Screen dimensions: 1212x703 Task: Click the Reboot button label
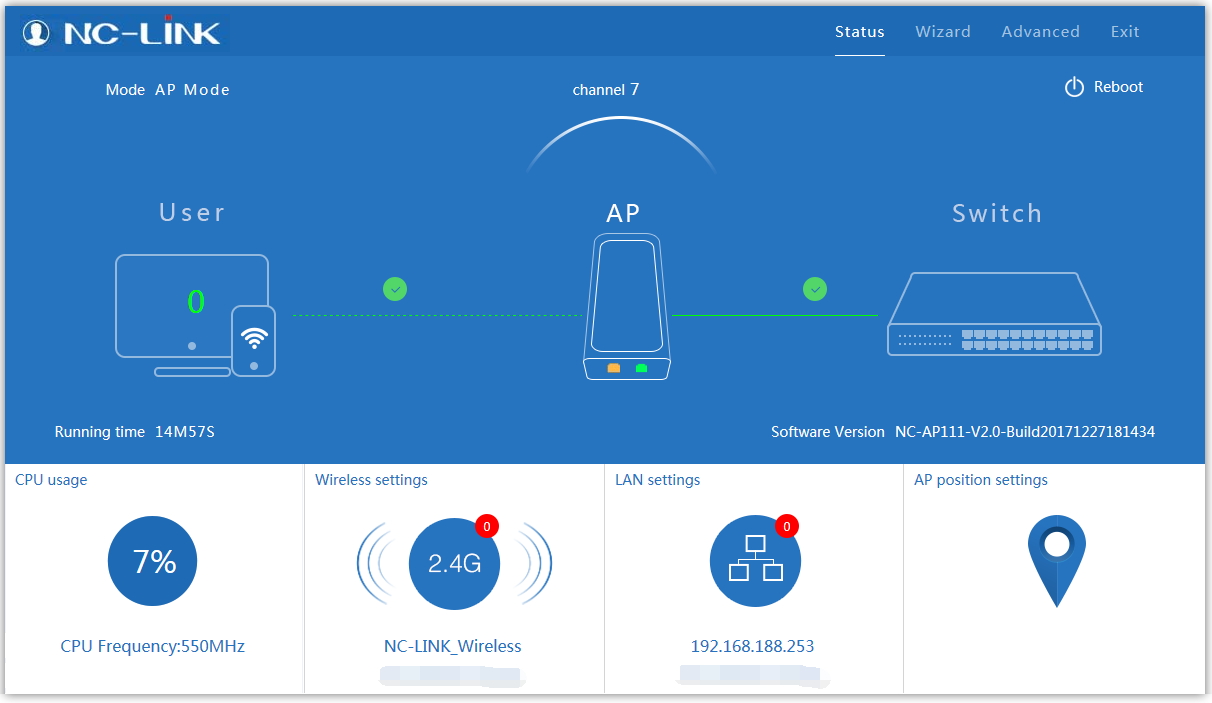point(1118,87)
